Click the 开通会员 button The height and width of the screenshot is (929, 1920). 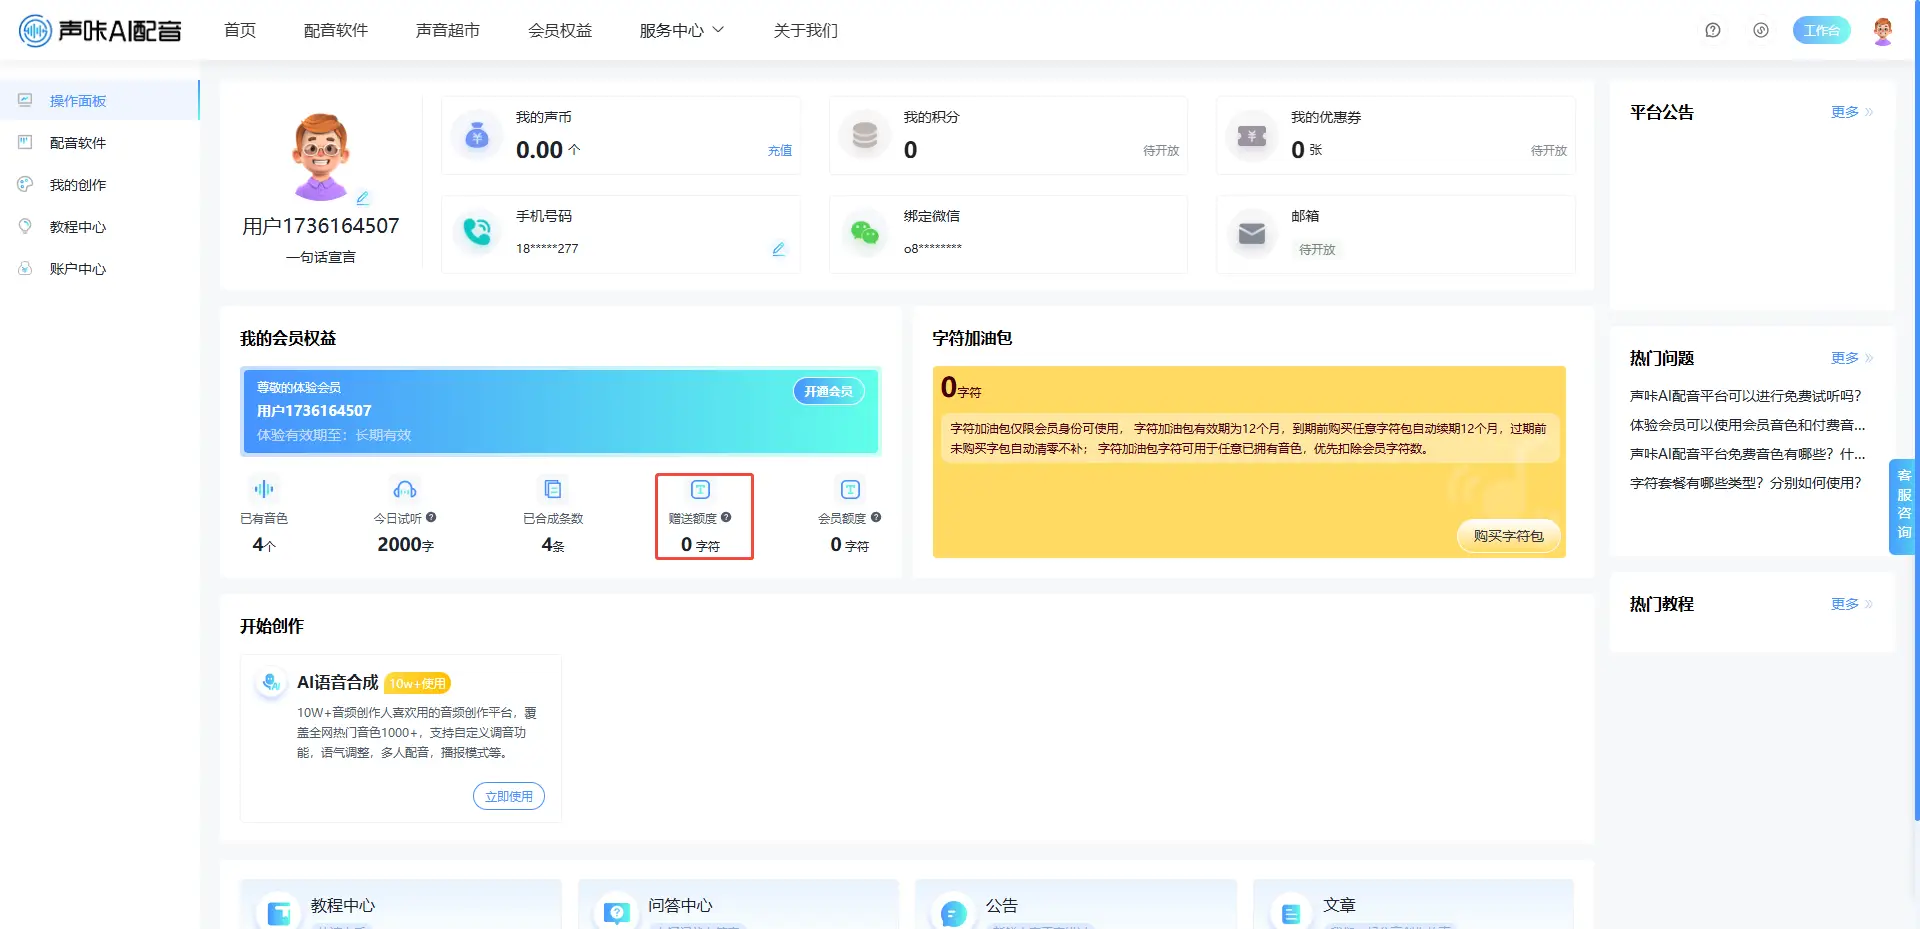point(828,391)
